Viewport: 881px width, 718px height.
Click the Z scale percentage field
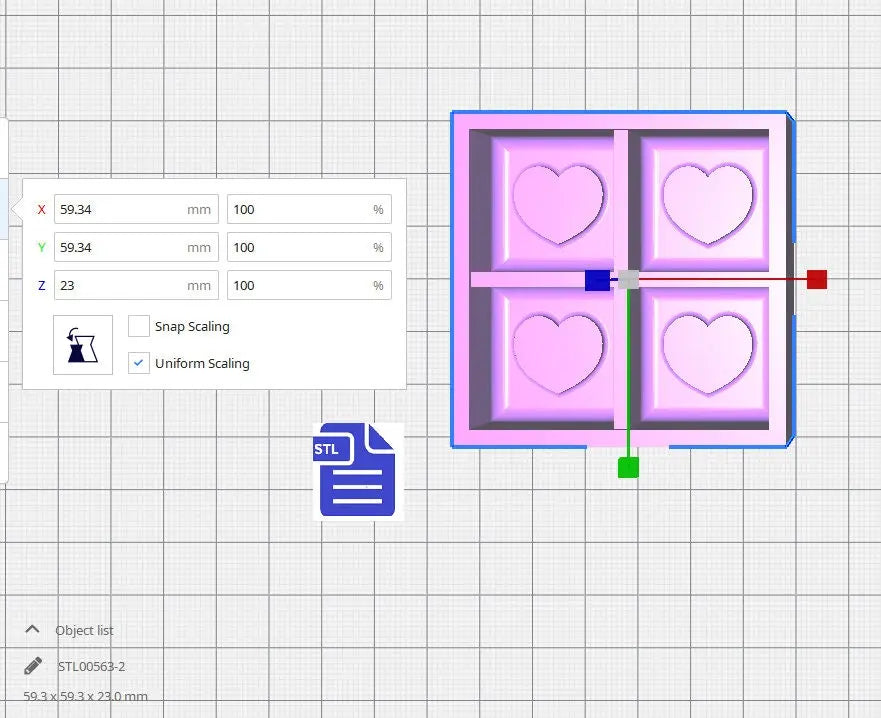(x=300, y=285)
